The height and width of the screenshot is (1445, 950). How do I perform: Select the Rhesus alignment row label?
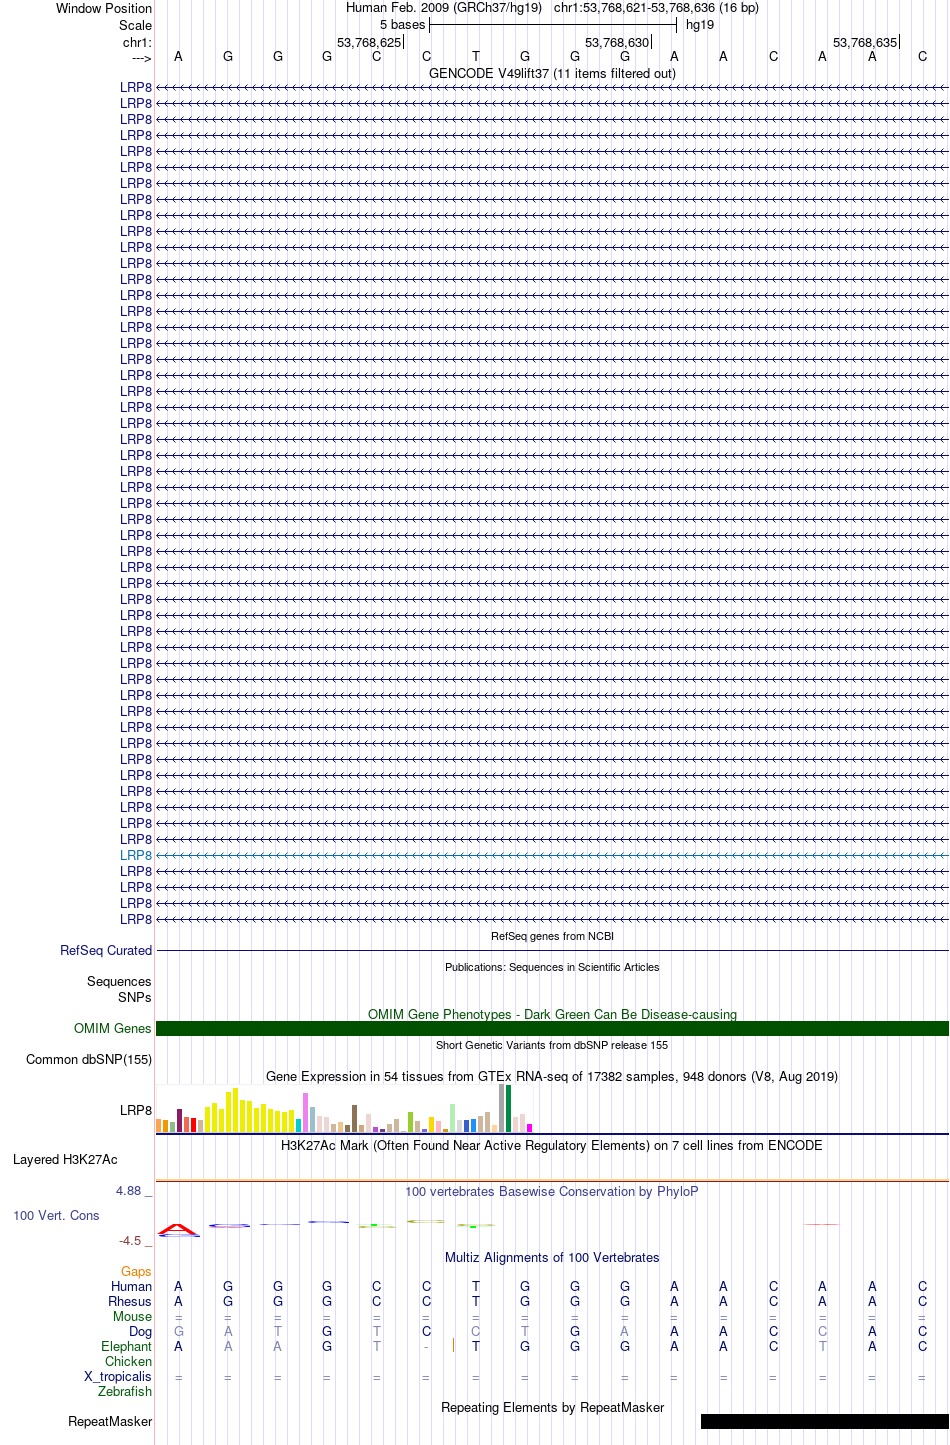click(x=130, y=1301)
